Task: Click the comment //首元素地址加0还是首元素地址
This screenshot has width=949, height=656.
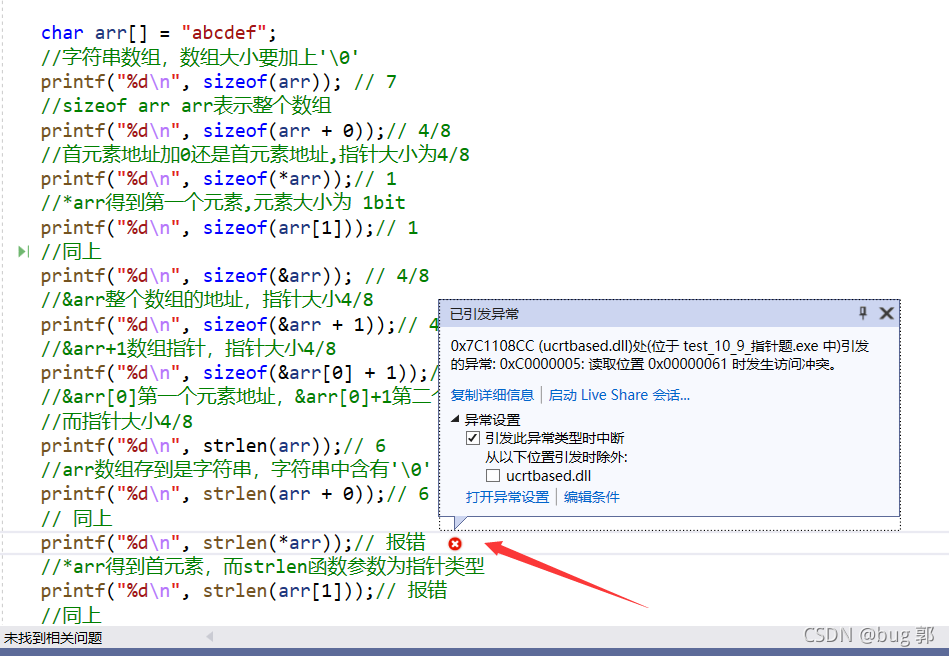Action: 255,154
